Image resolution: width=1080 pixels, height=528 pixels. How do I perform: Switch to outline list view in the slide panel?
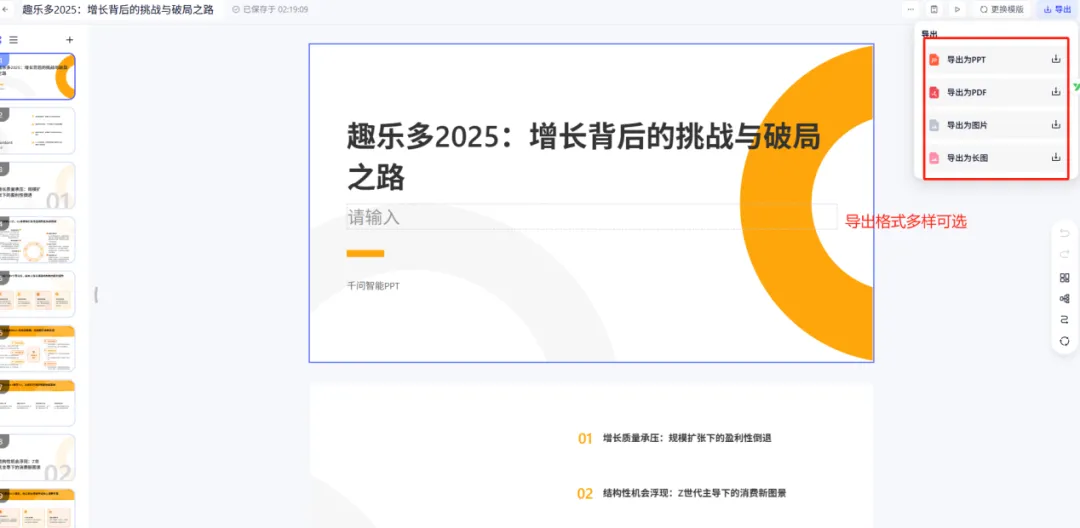coord(14,40)
